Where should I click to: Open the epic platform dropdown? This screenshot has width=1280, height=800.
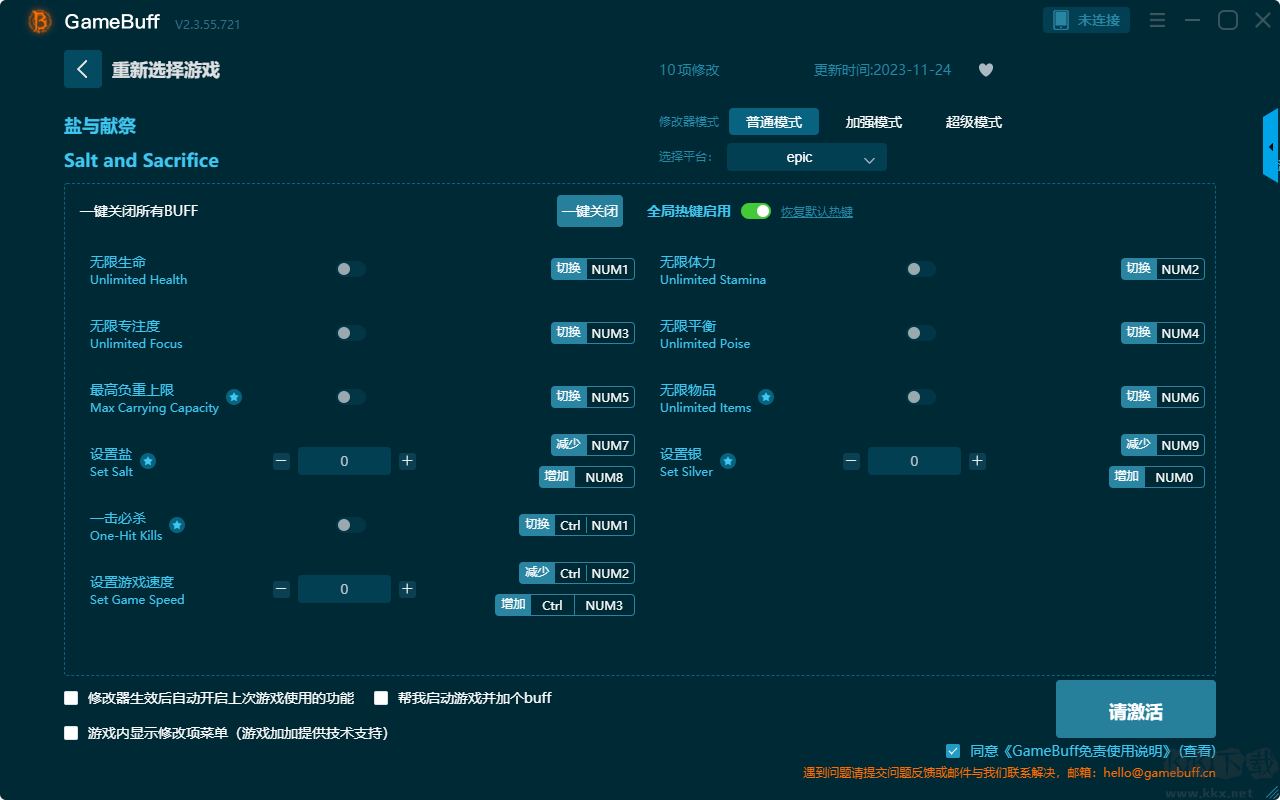[x=807, y=157]
